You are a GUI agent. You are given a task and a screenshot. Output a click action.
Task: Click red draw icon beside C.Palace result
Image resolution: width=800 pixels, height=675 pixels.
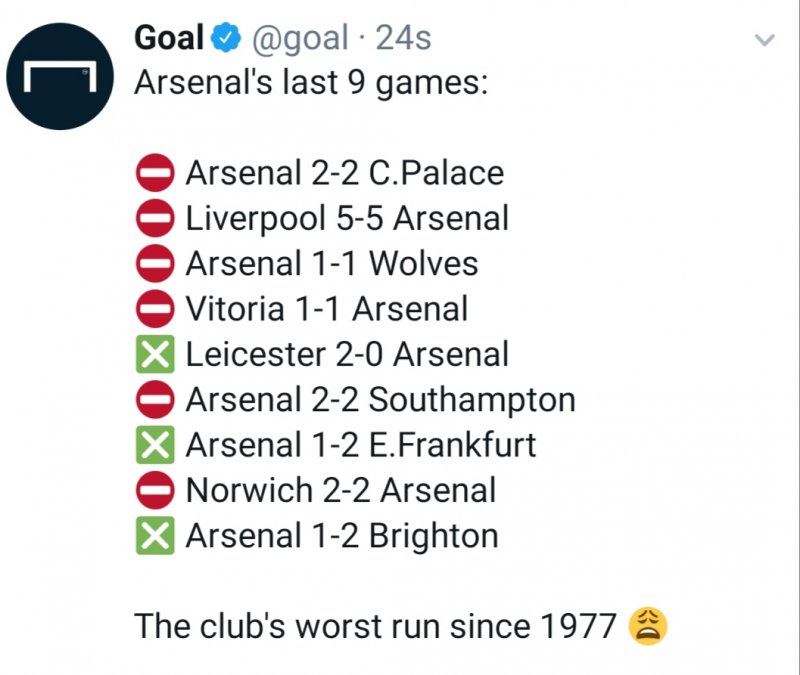click(155, 174)
